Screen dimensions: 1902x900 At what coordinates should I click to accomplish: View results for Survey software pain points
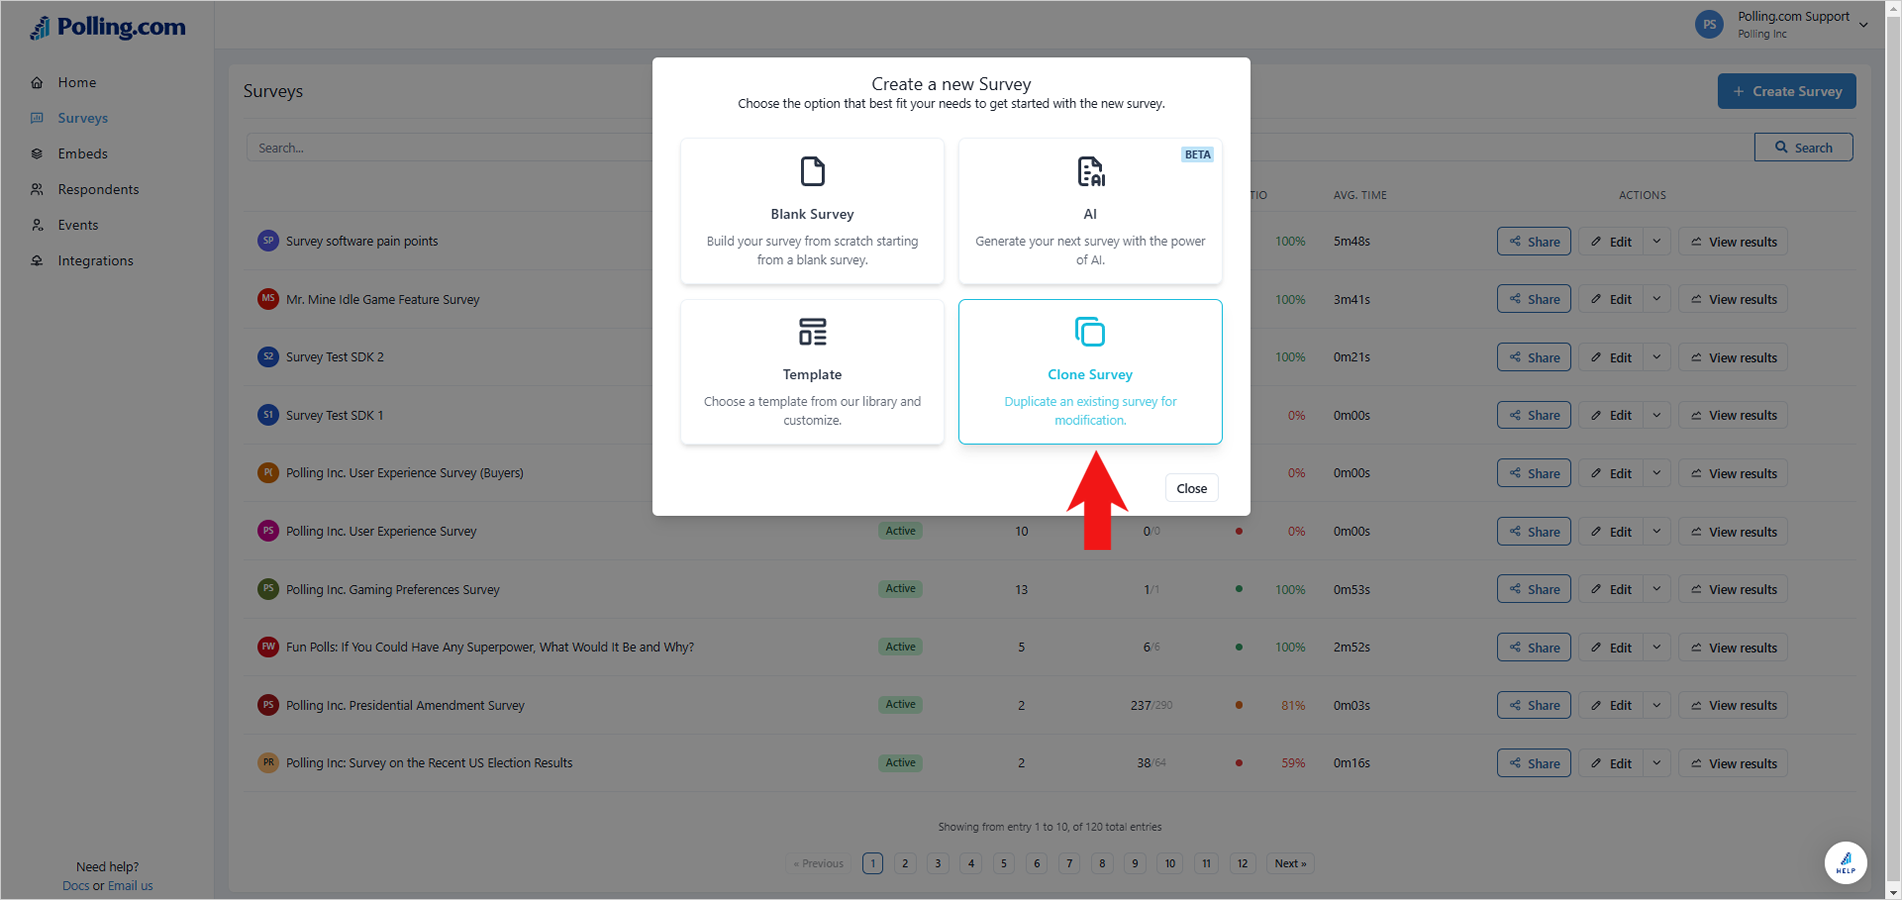(1733, 242)
